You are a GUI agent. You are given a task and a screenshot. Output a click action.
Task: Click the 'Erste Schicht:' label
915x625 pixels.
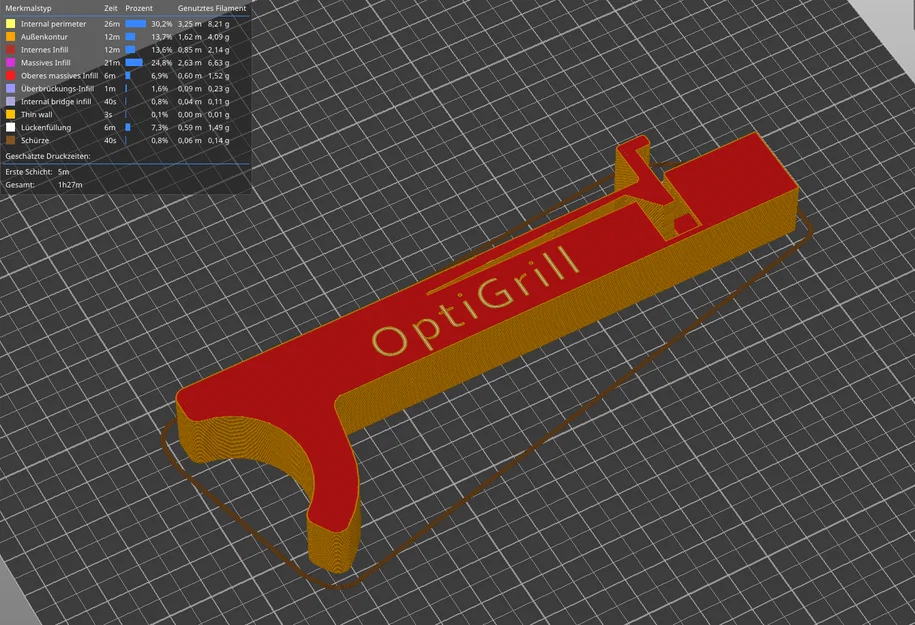29,172
